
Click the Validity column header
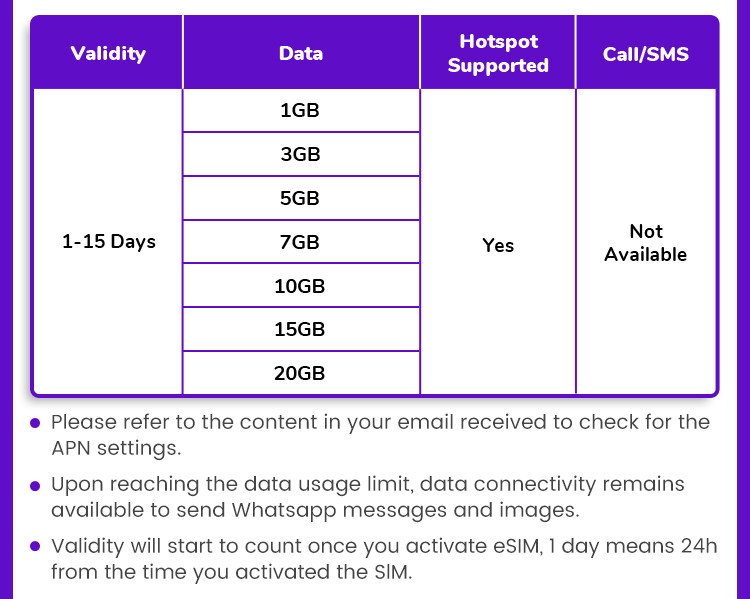(x=108, y=53)
